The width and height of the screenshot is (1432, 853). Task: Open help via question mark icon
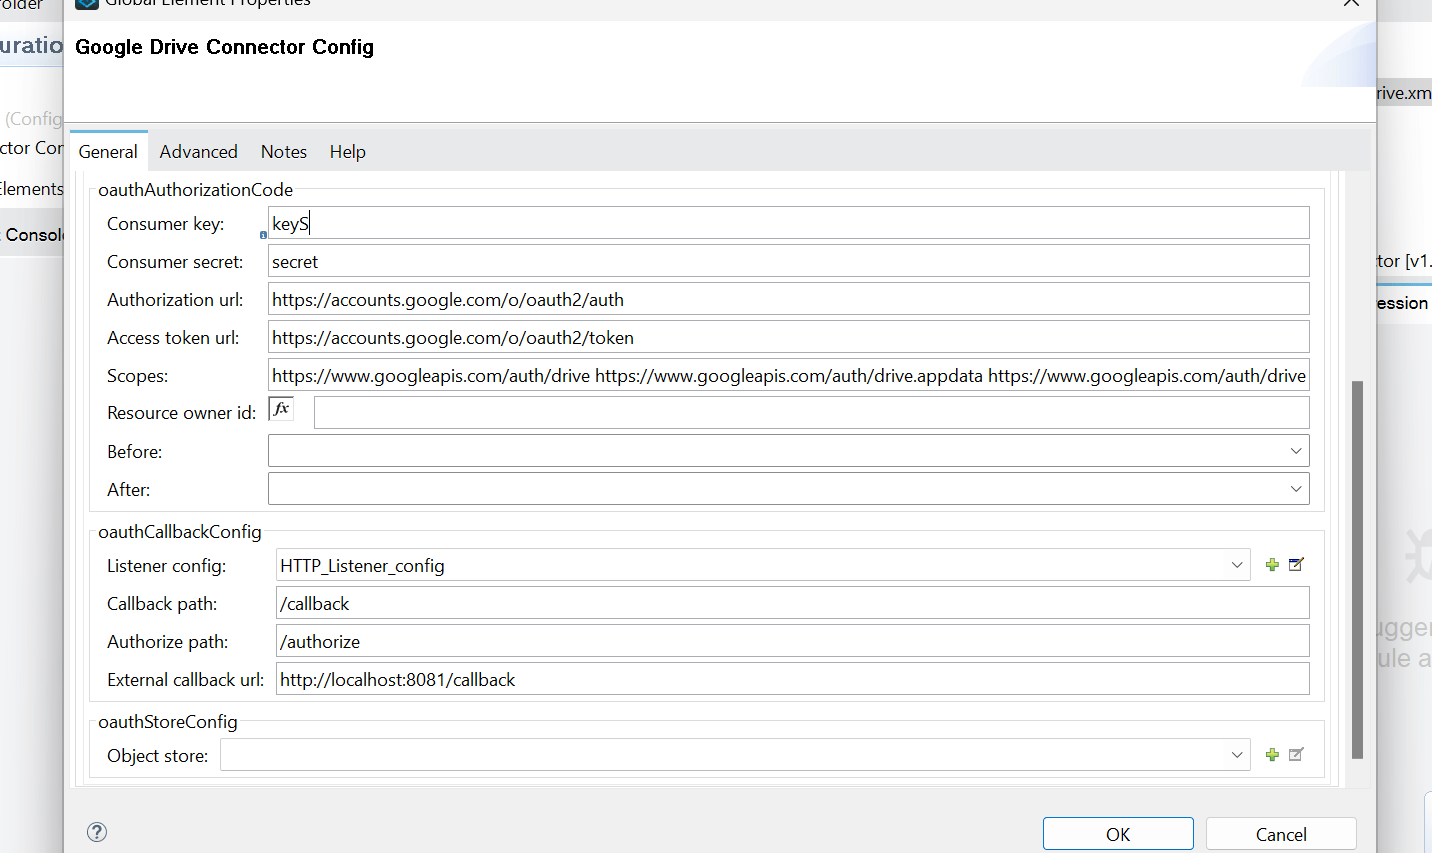click(x=97, y=832)
